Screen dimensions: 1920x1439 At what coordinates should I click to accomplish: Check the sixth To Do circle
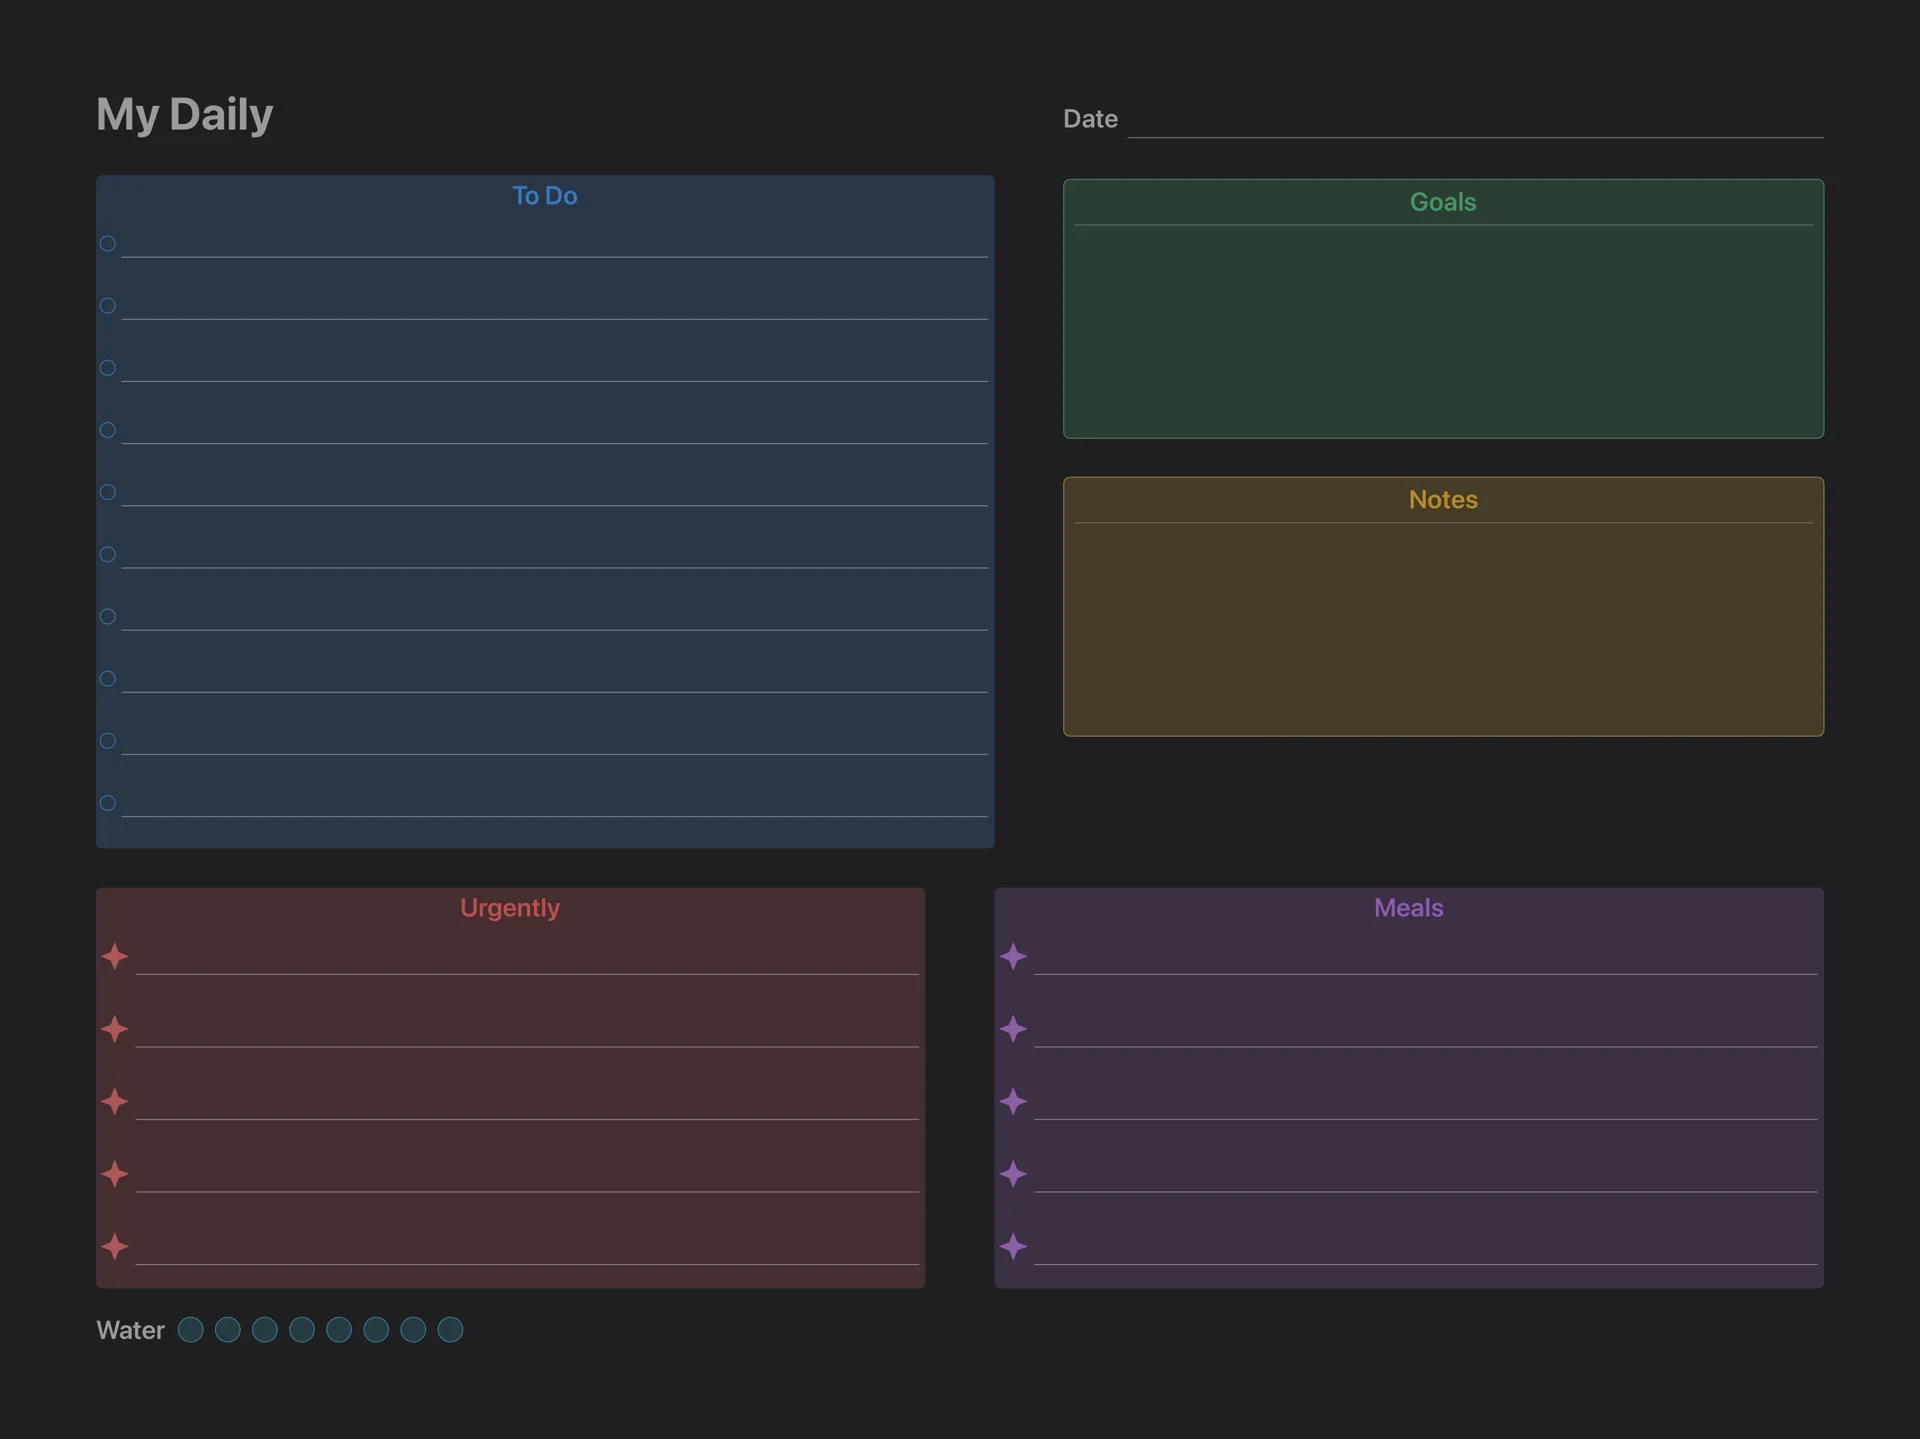[x=108, y=554]
